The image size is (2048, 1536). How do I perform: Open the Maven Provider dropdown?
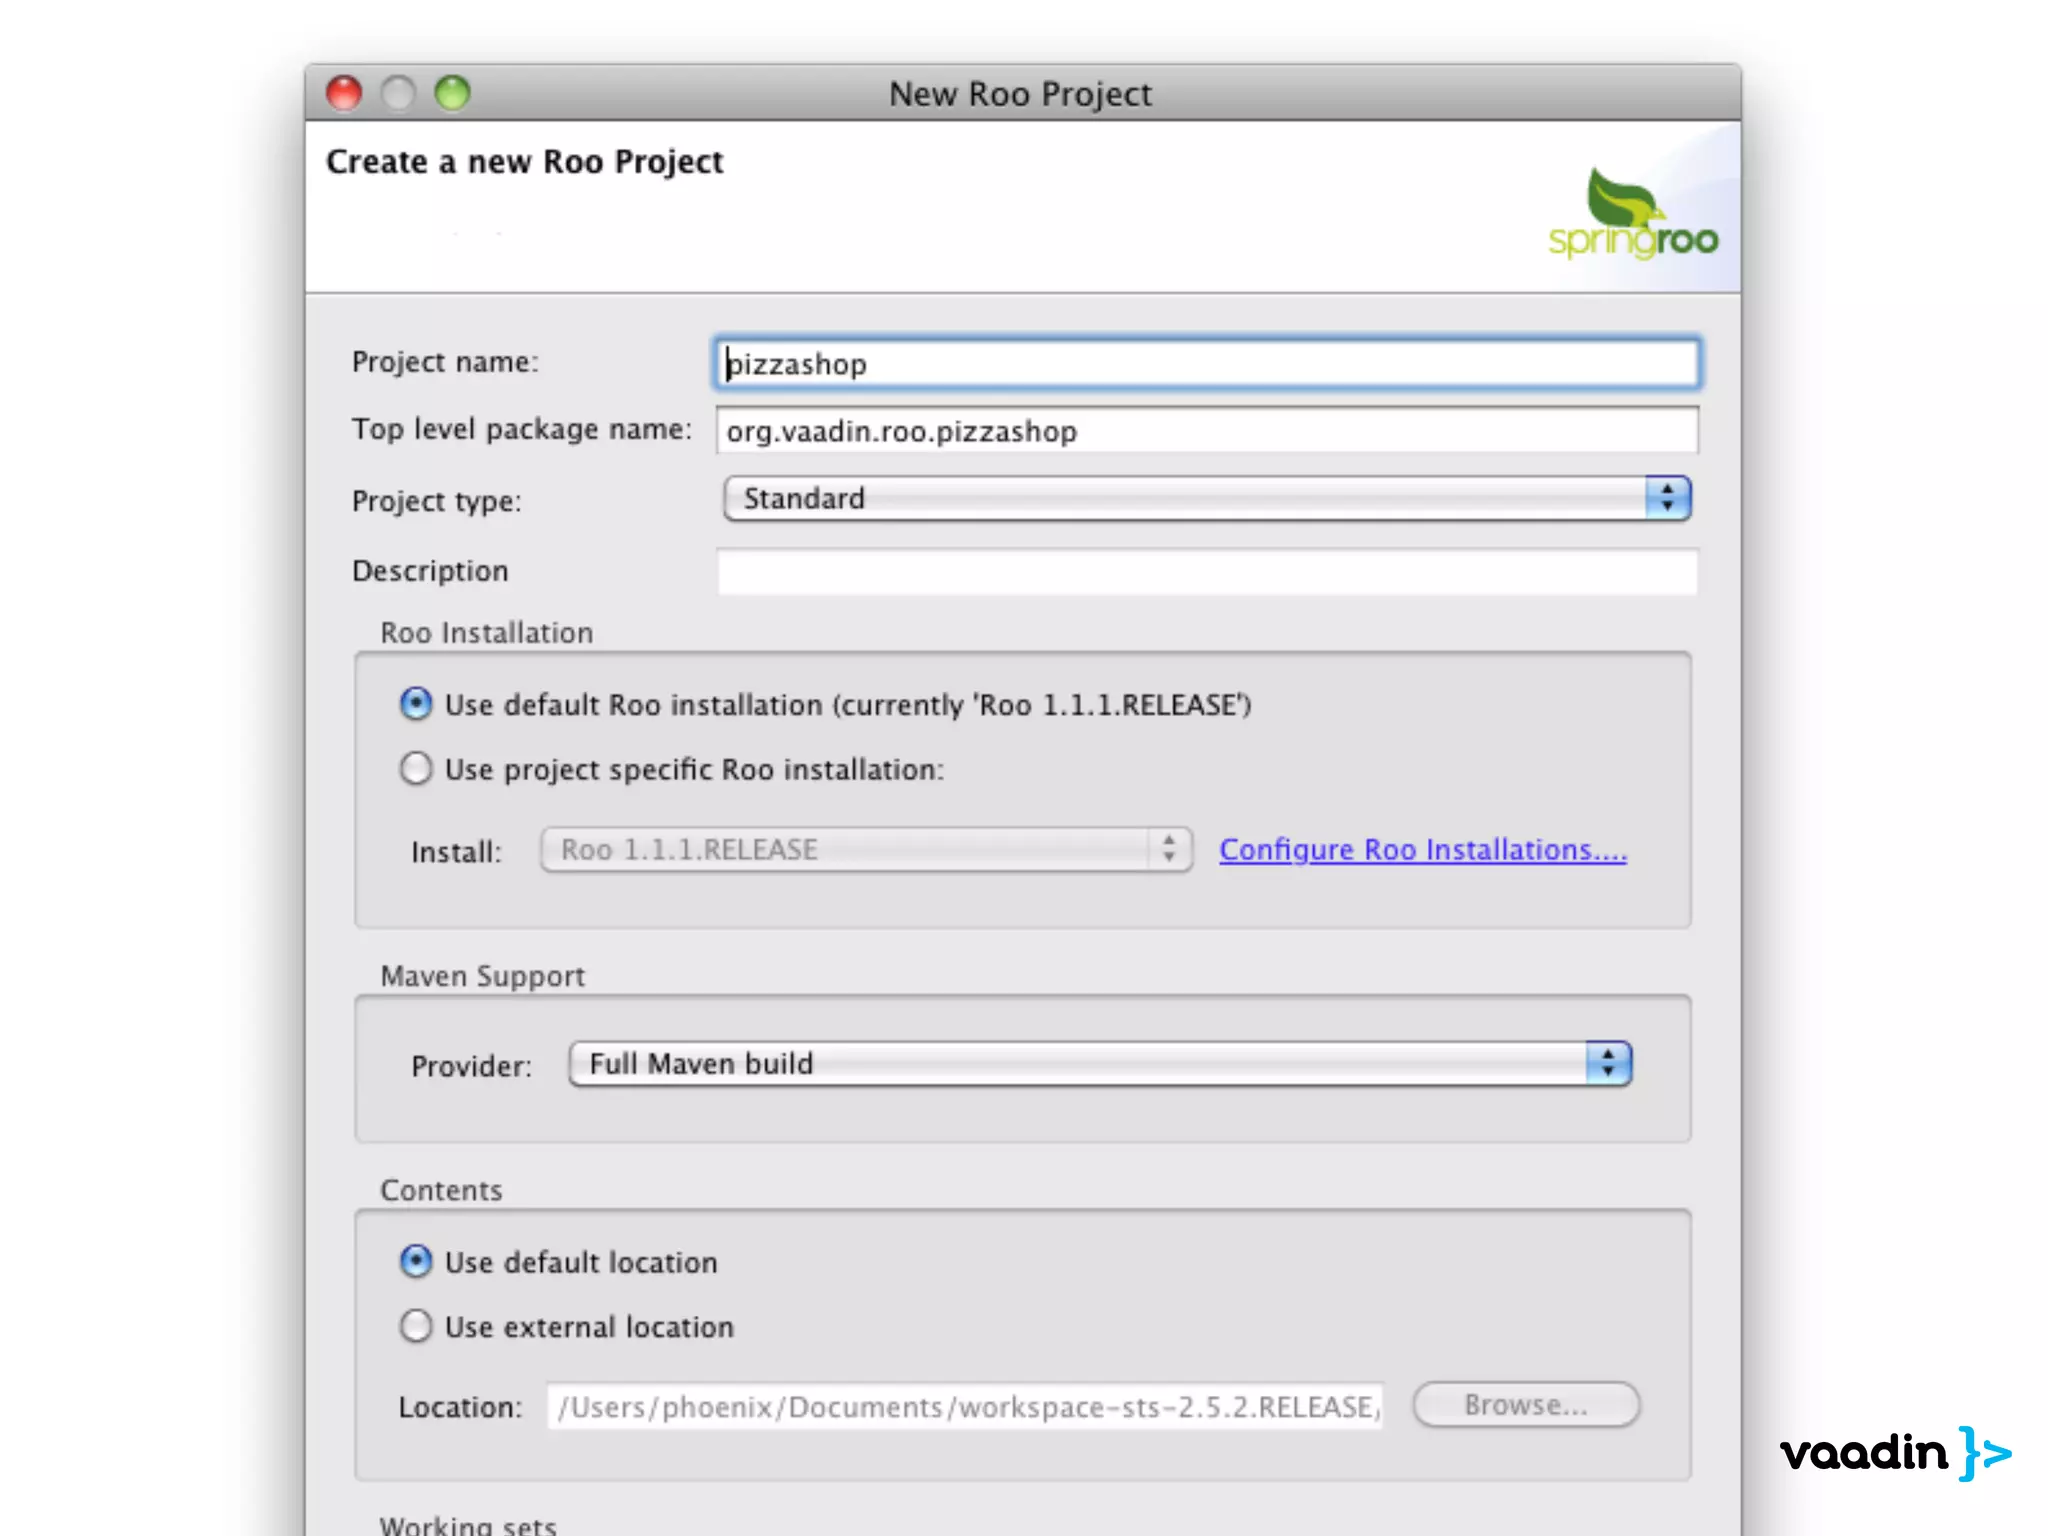click(1100, 1064)
